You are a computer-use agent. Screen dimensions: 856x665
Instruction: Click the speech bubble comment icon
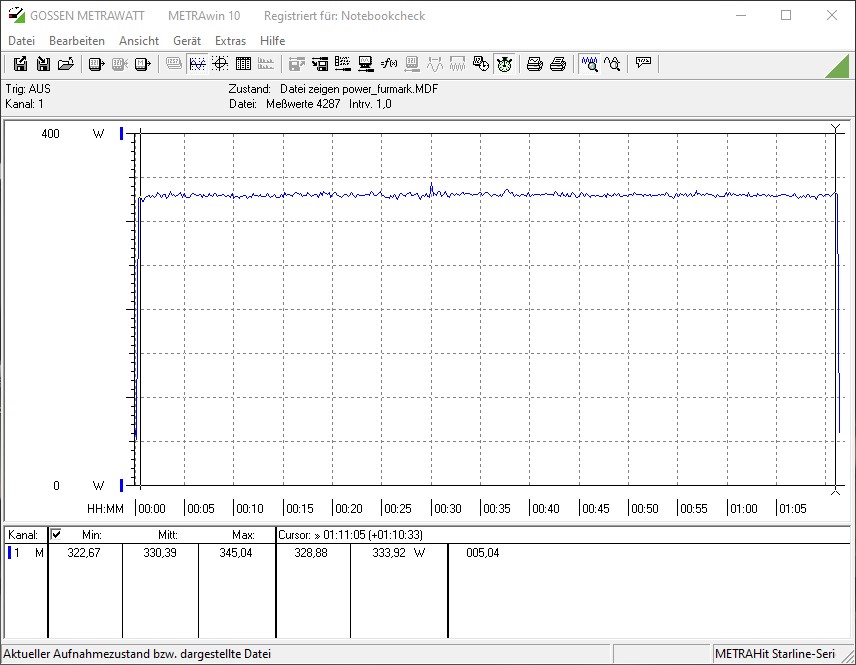click(643, 64)
